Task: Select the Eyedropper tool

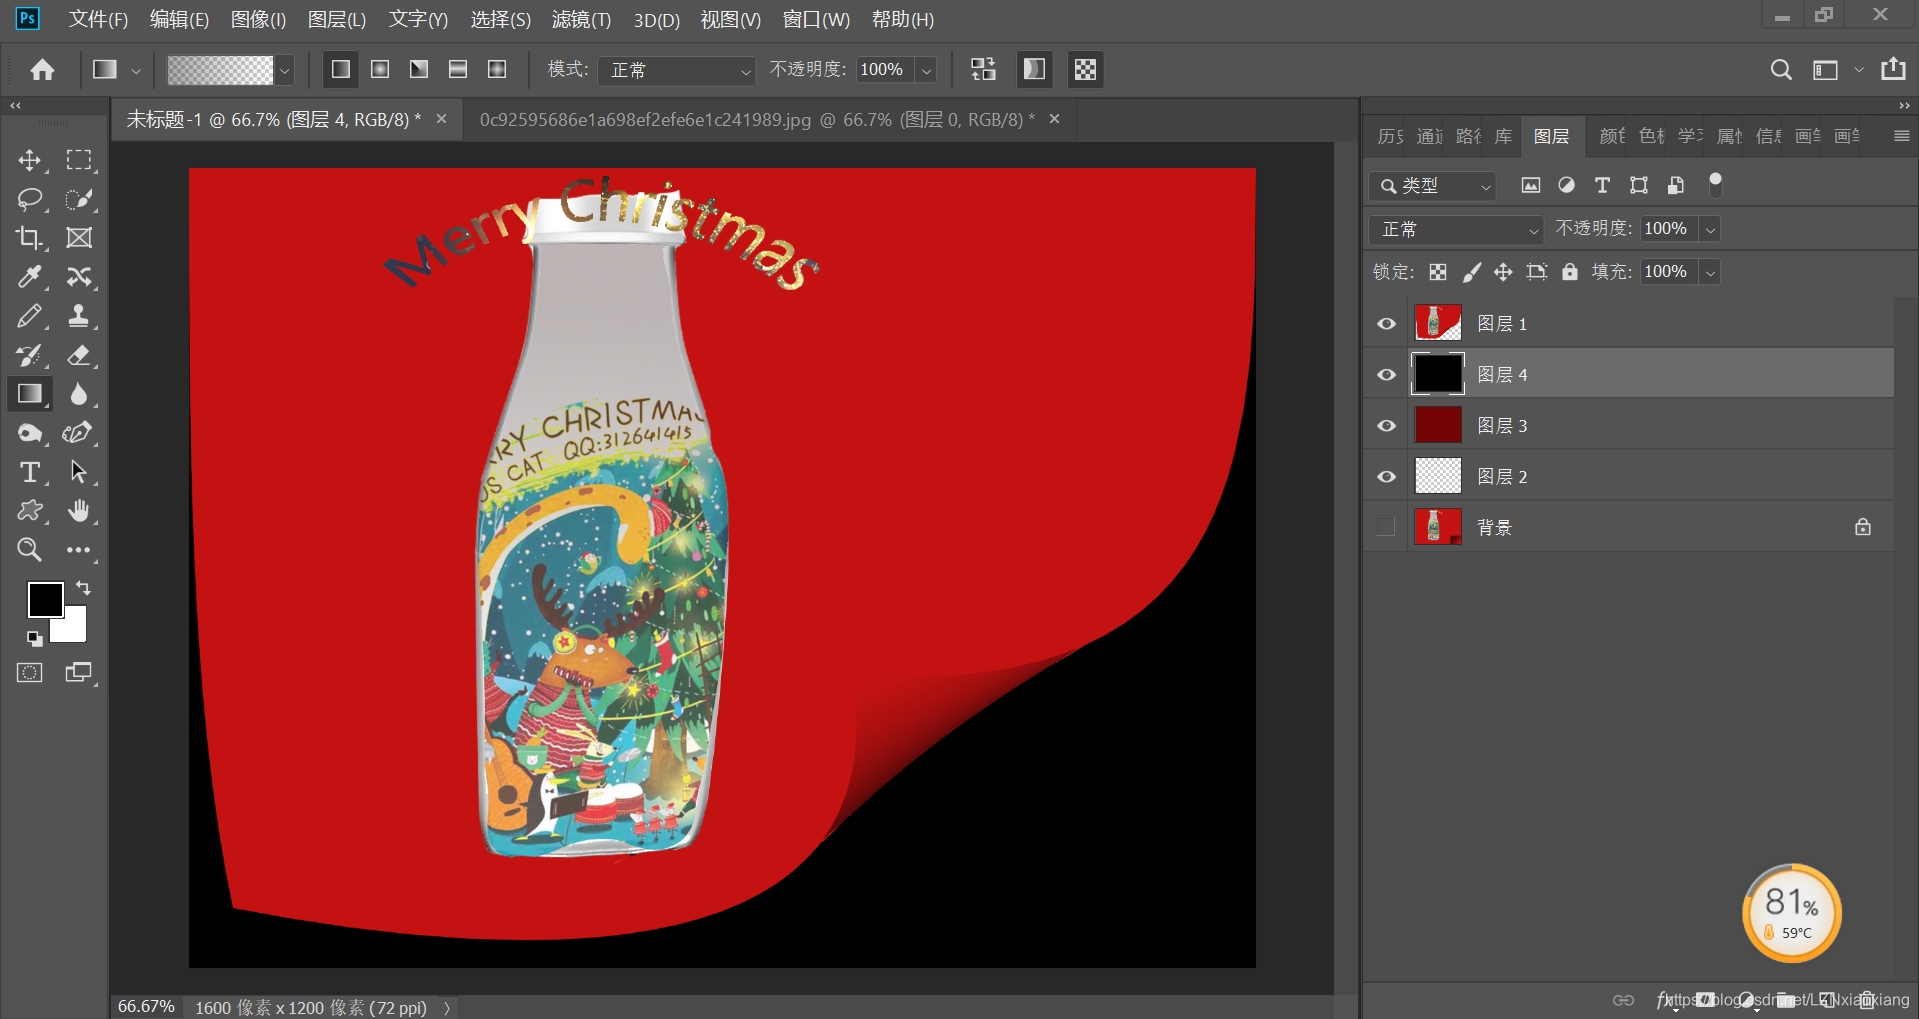Action: (x=30, y=277)
